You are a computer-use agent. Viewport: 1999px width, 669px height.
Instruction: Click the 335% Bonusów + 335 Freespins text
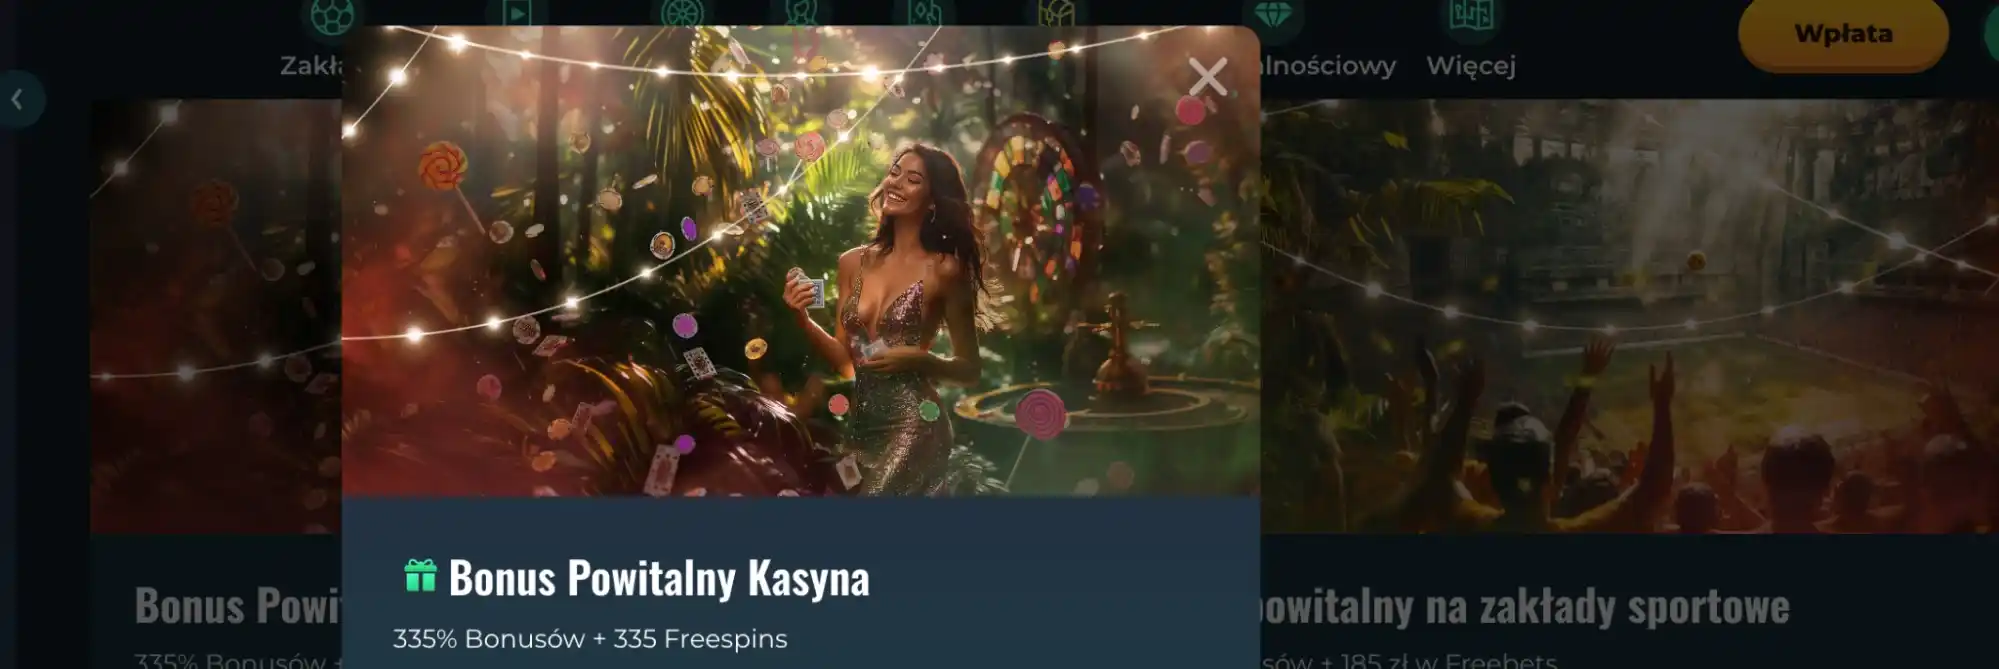pos(590,639)
